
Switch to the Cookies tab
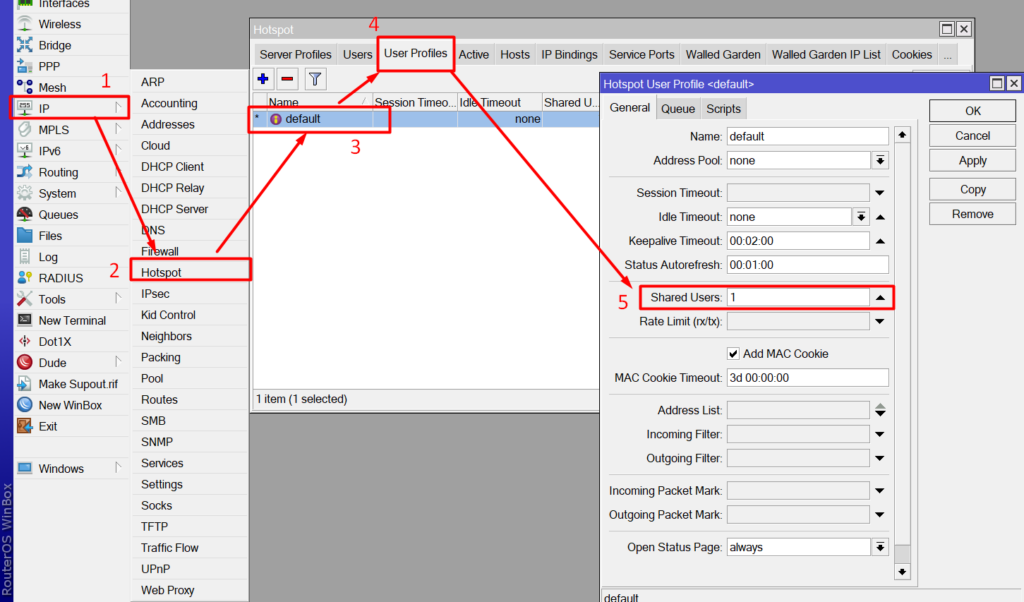click(912, 55)
